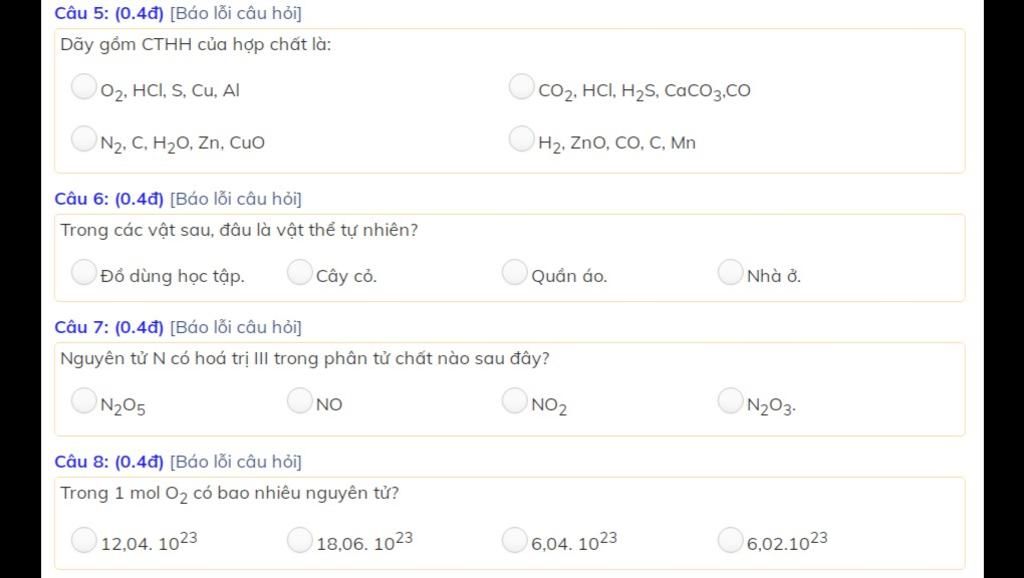Pick 6,04.10^23 radio button
The width and height of the screenshot is (1024, 578).
pos(515,540)
